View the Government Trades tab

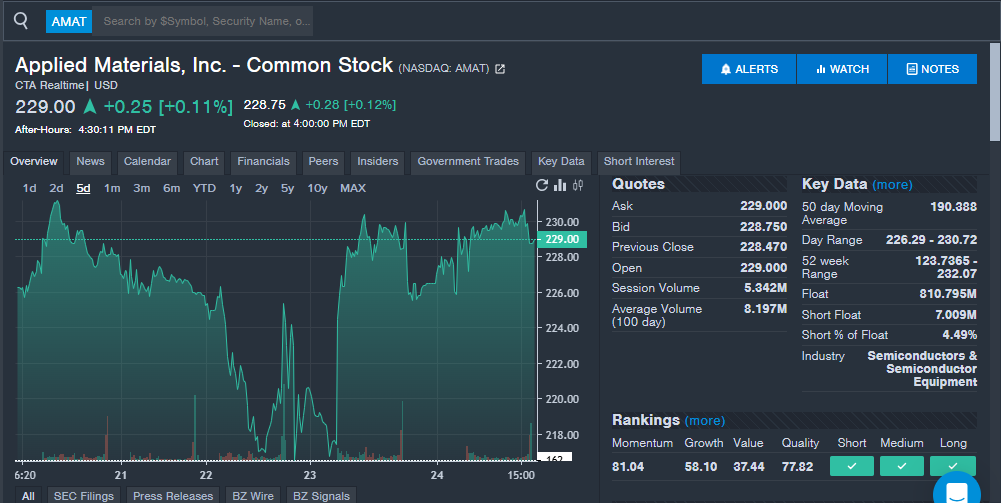468,162
